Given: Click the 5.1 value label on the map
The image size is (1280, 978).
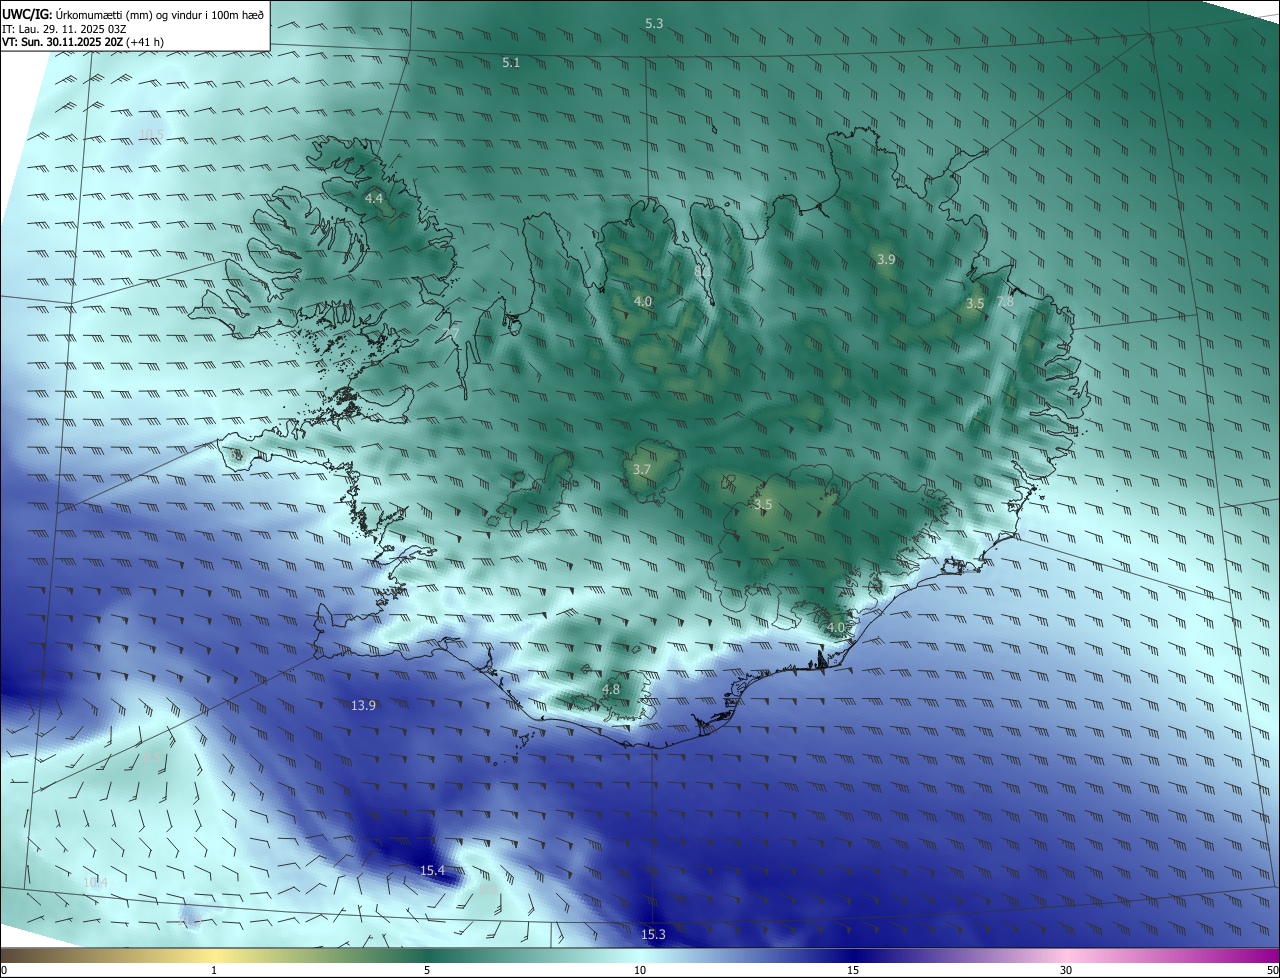Looking at the screenshot, I should tap(511, 63).
